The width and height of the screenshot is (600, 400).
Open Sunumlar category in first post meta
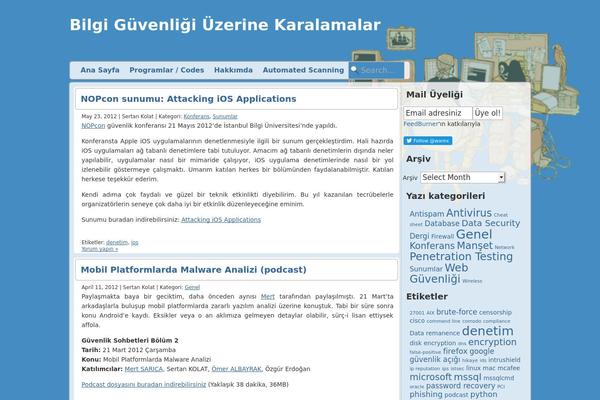225,116
